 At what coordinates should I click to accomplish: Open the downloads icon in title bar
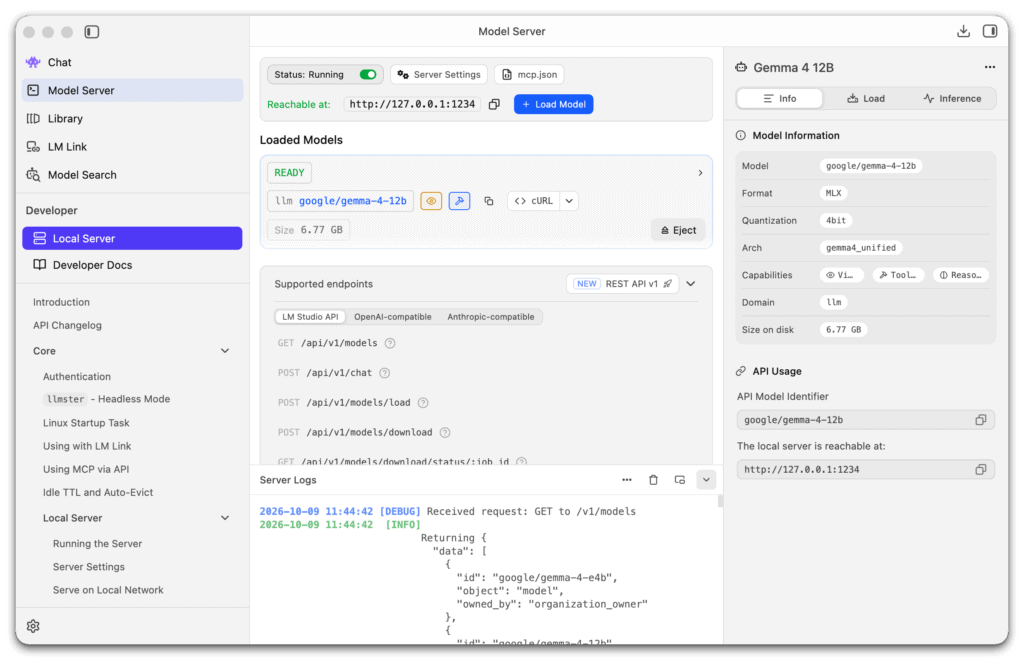tap(963, 31)
